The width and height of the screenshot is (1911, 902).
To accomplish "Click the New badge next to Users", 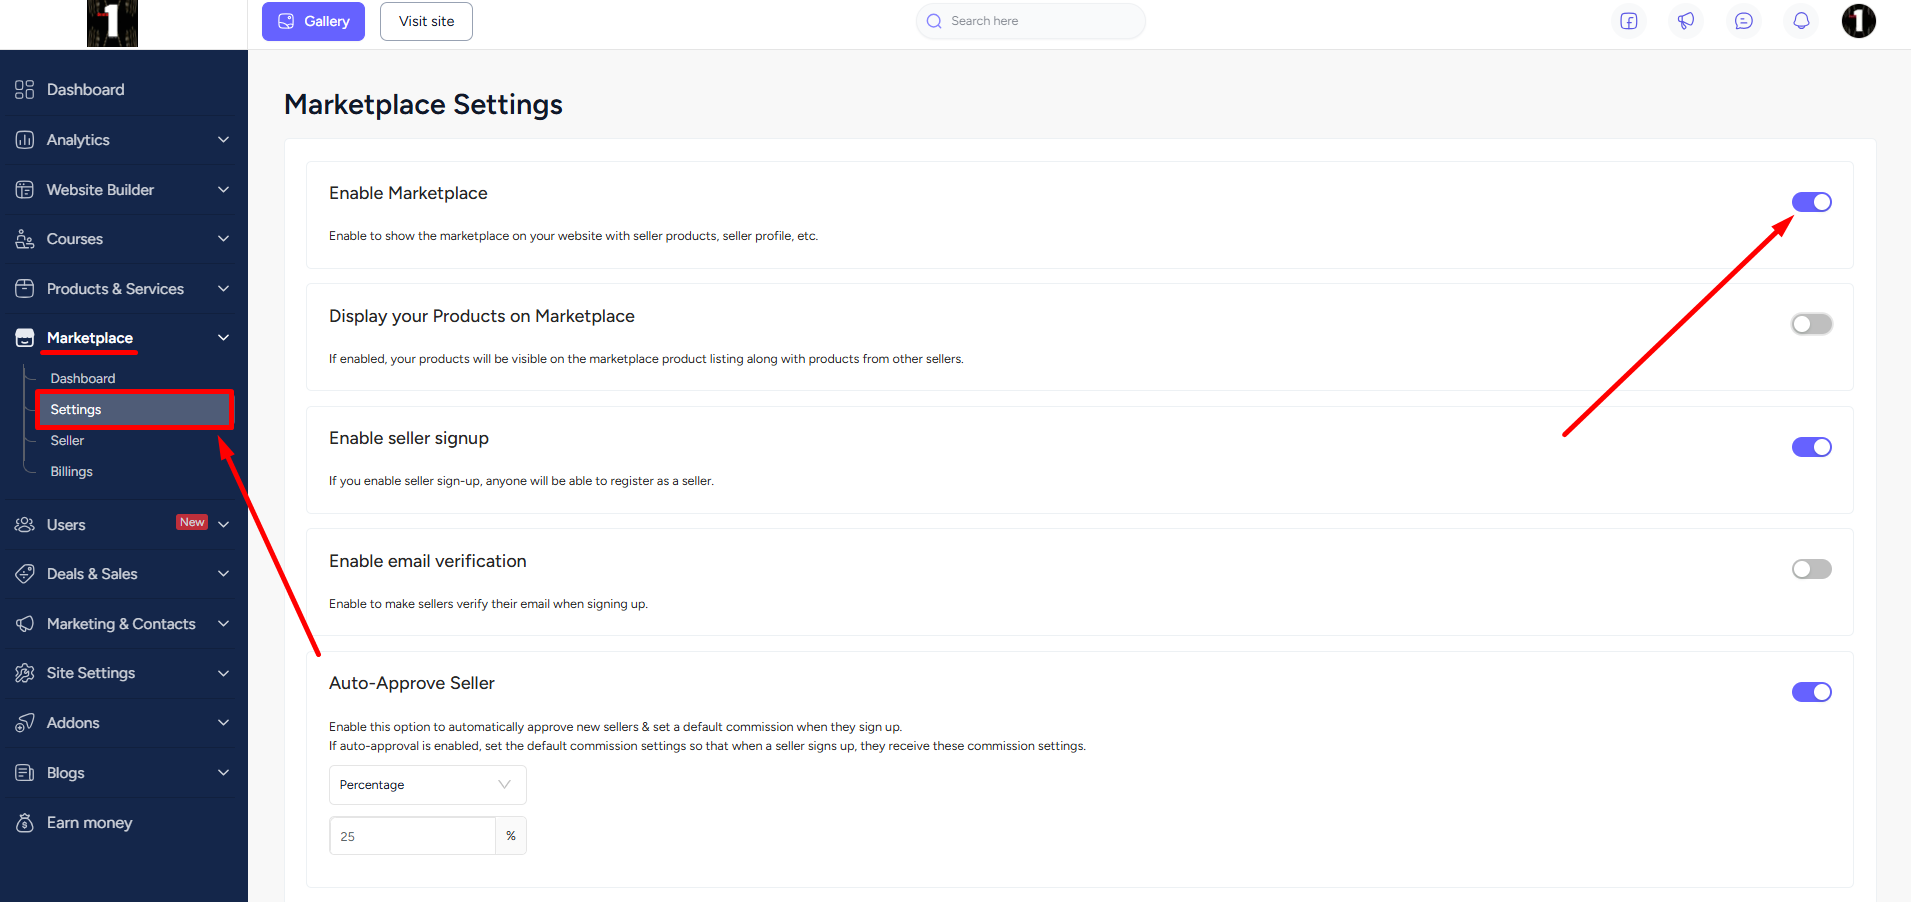I will (x=192, y=522).
